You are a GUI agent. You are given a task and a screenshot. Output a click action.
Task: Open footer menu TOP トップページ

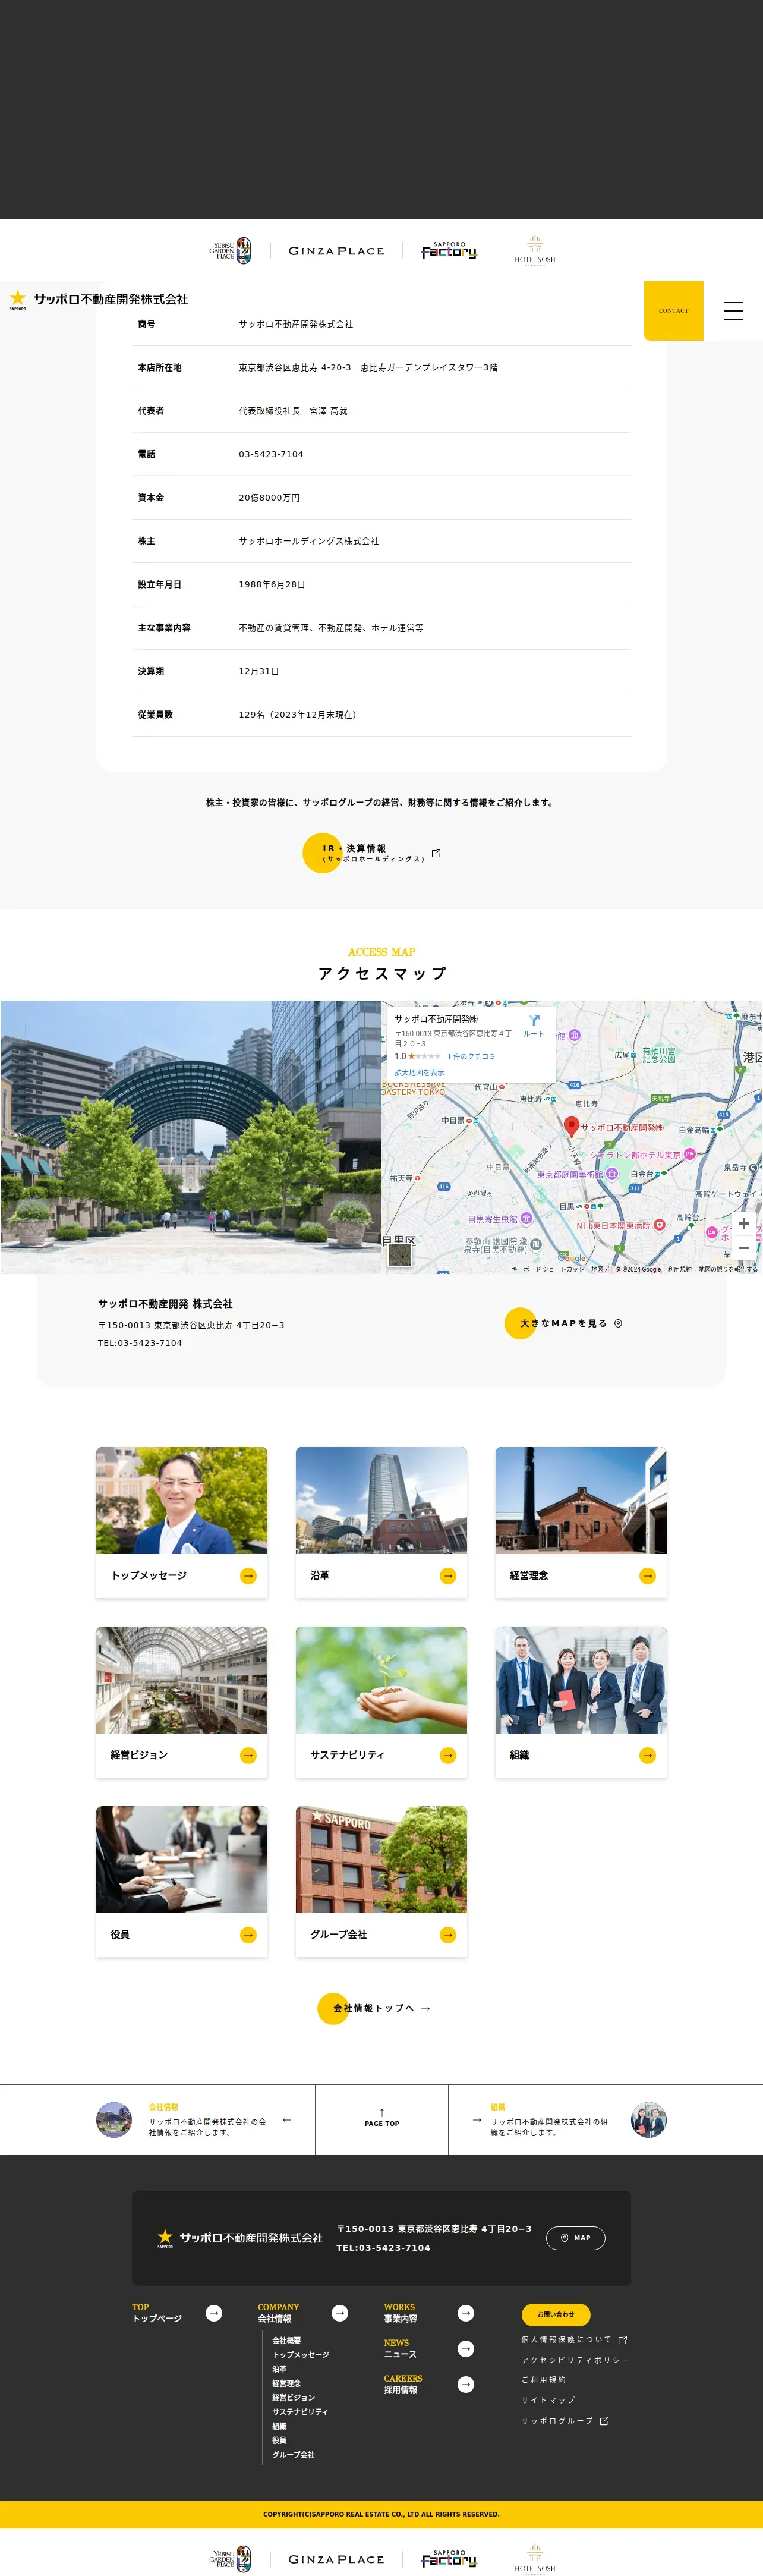tap(157, 2313)
